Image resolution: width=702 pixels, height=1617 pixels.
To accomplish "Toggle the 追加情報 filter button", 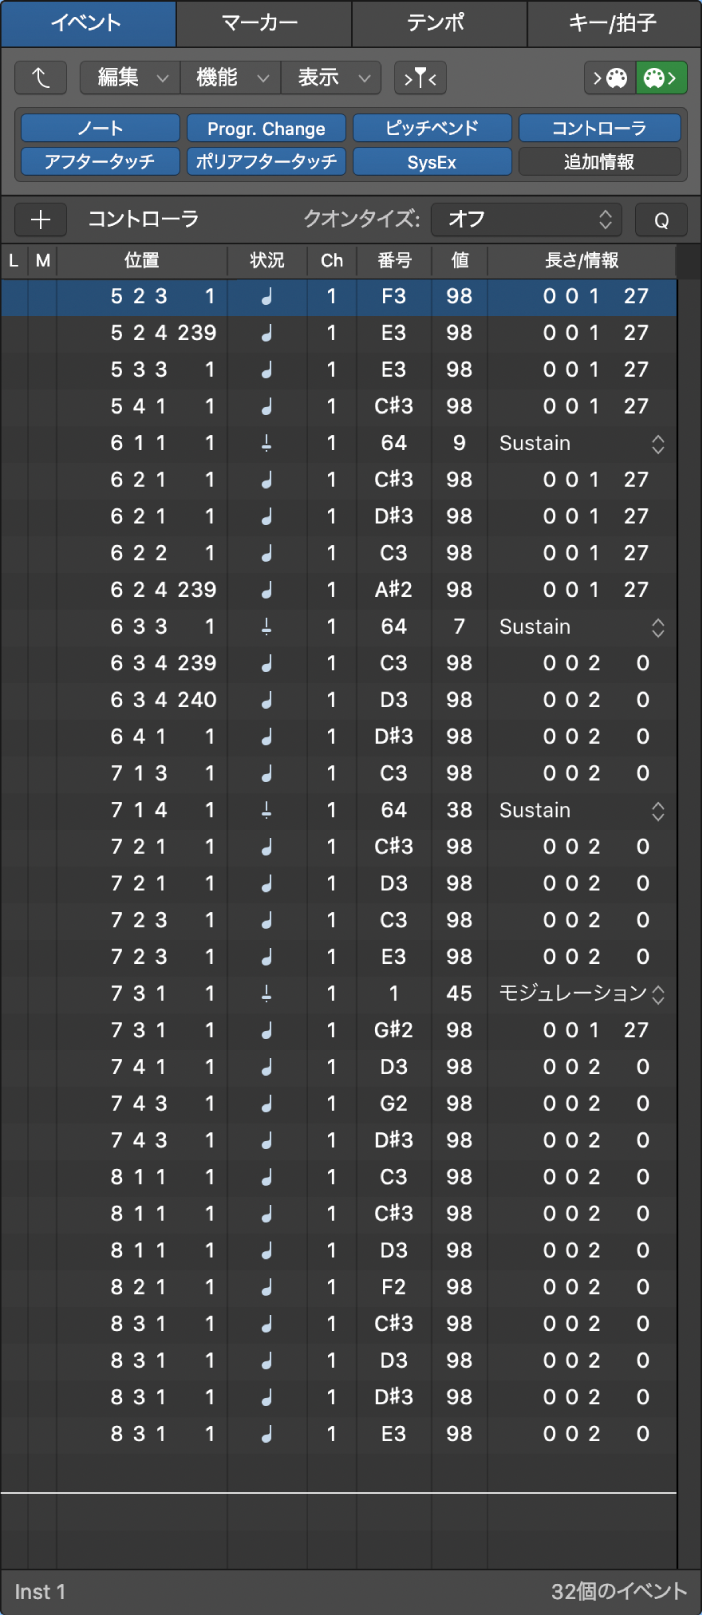I will coord(599,161).
